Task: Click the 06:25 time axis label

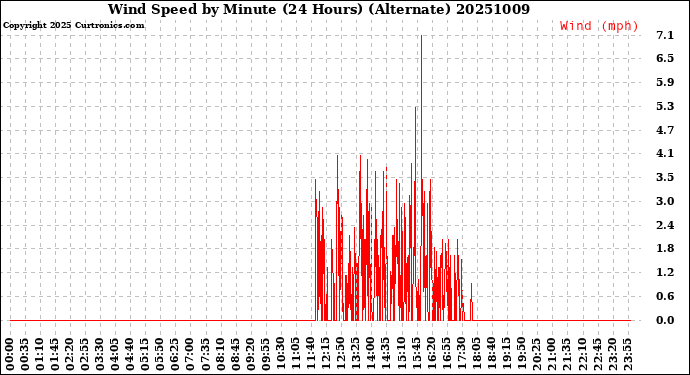Action: tap(176, 355)
